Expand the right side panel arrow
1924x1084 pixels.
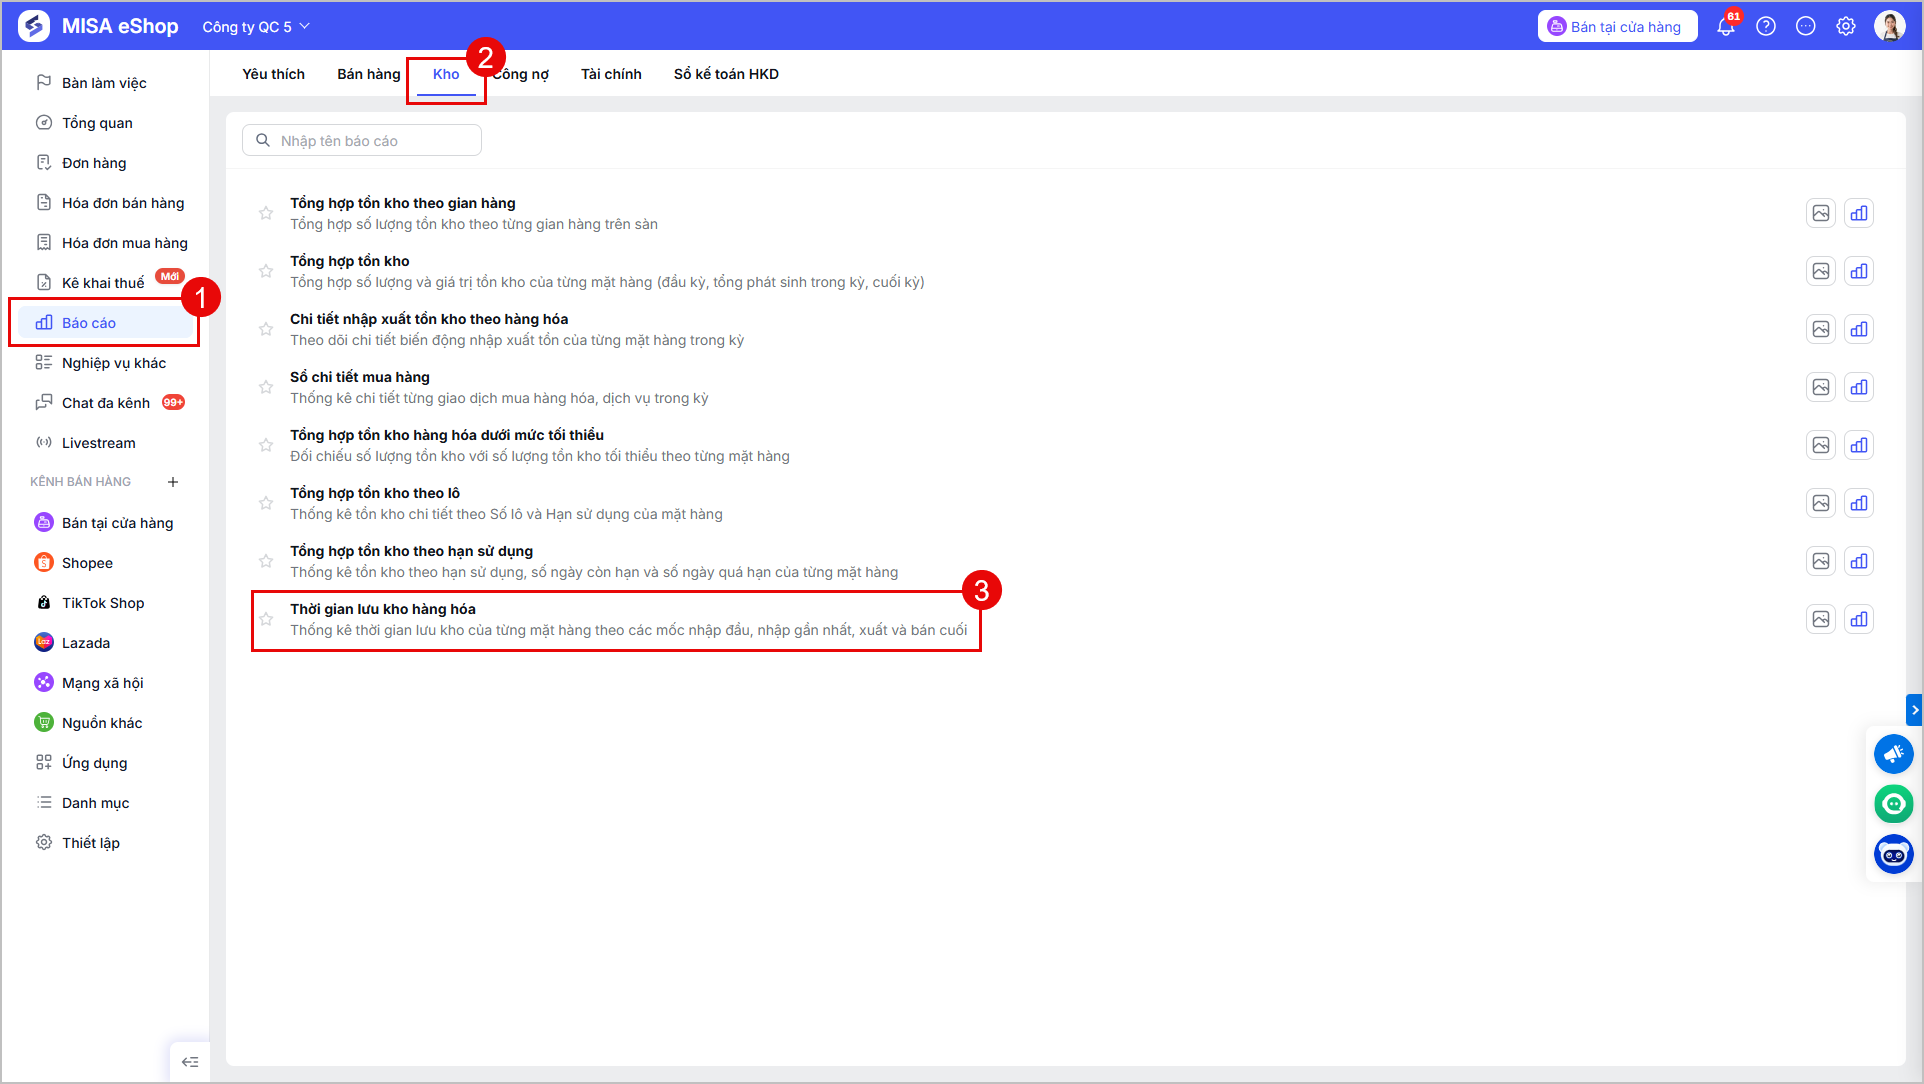(1914, 710)
